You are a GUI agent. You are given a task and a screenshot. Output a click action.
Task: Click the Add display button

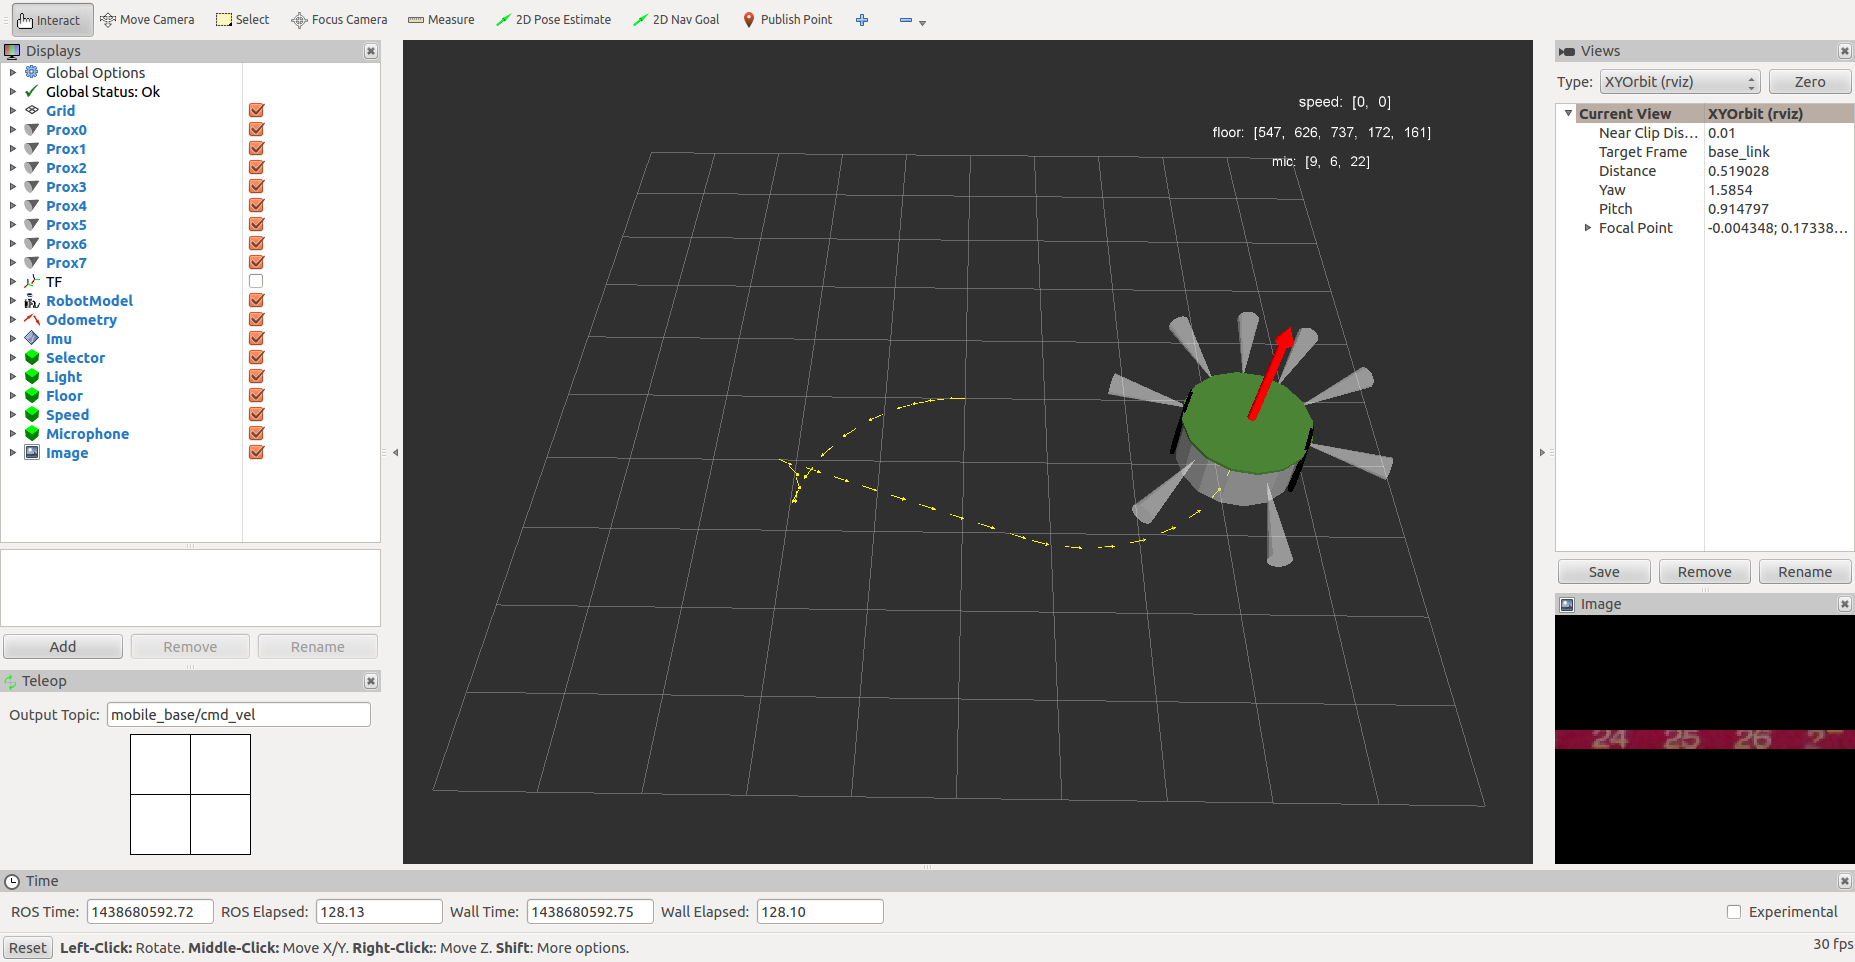(63, 647)
